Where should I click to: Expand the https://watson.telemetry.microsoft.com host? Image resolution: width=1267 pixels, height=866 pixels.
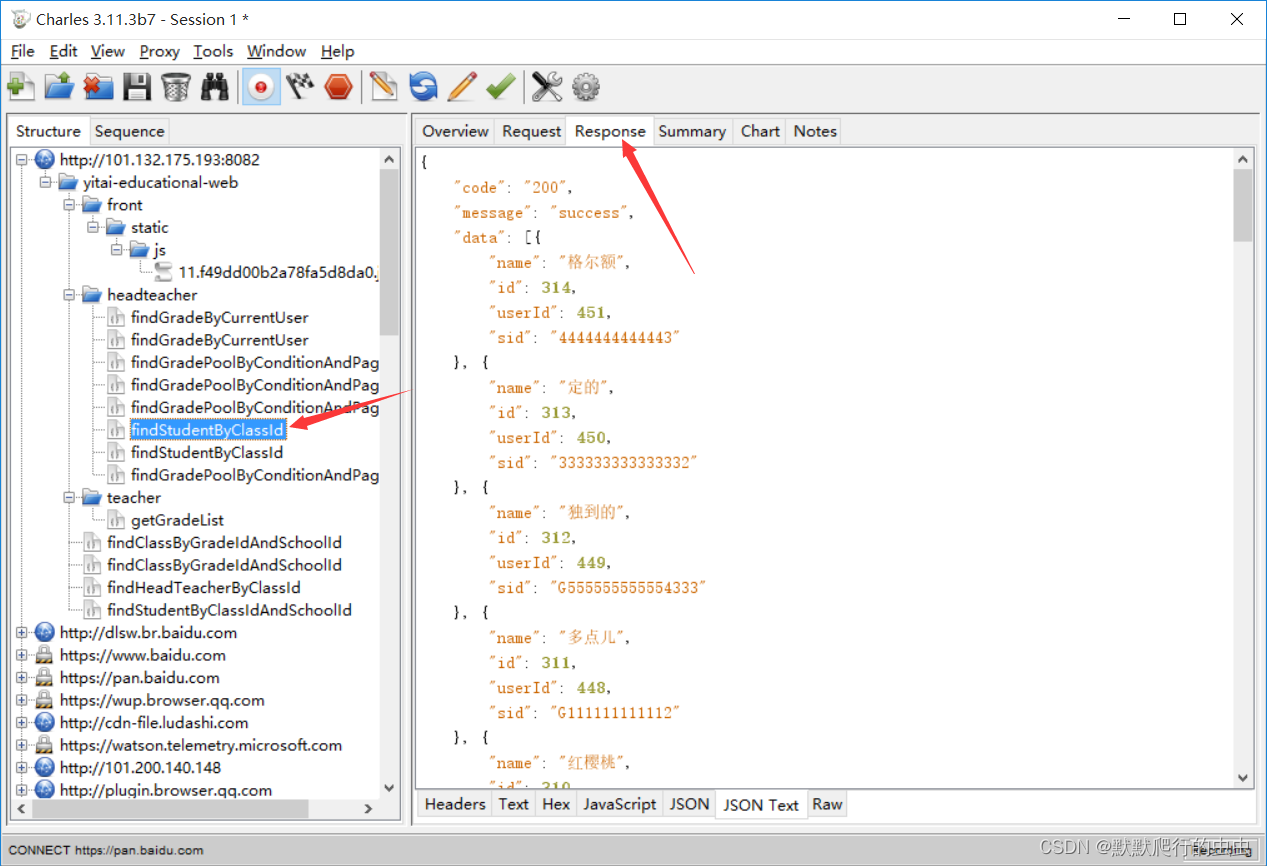[21, 745]
